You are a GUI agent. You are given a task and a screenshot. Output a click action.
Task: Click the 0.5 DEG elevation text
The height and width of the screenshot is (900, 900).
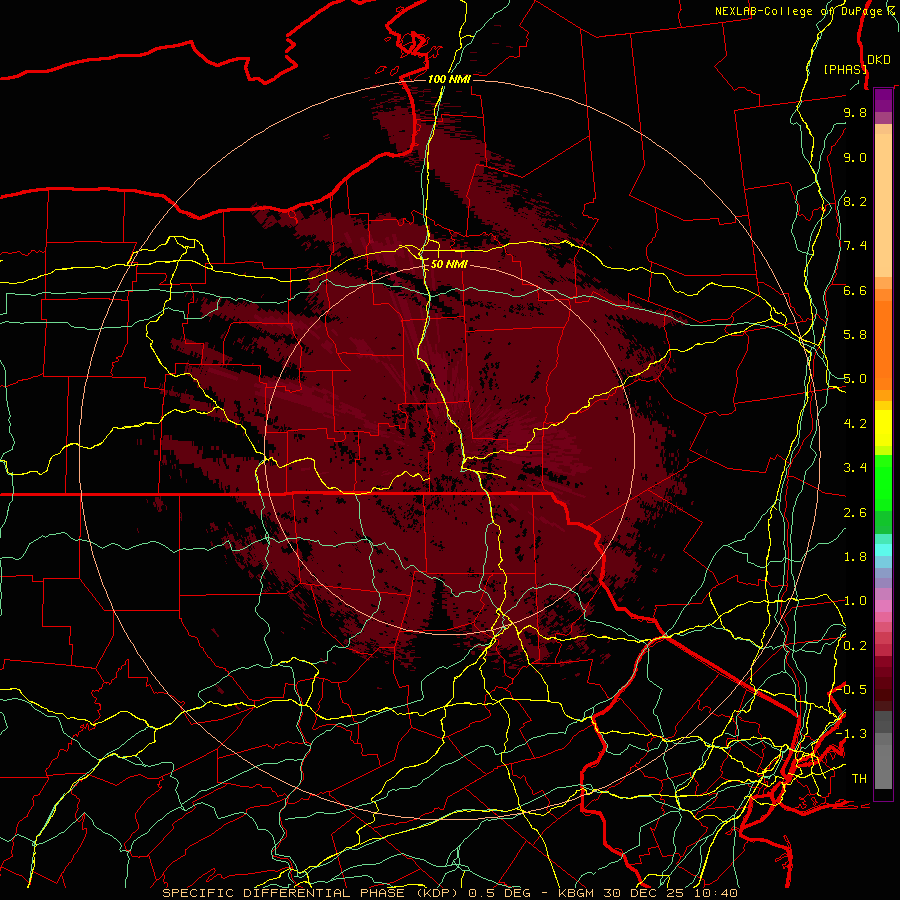(x=501, y=893)
